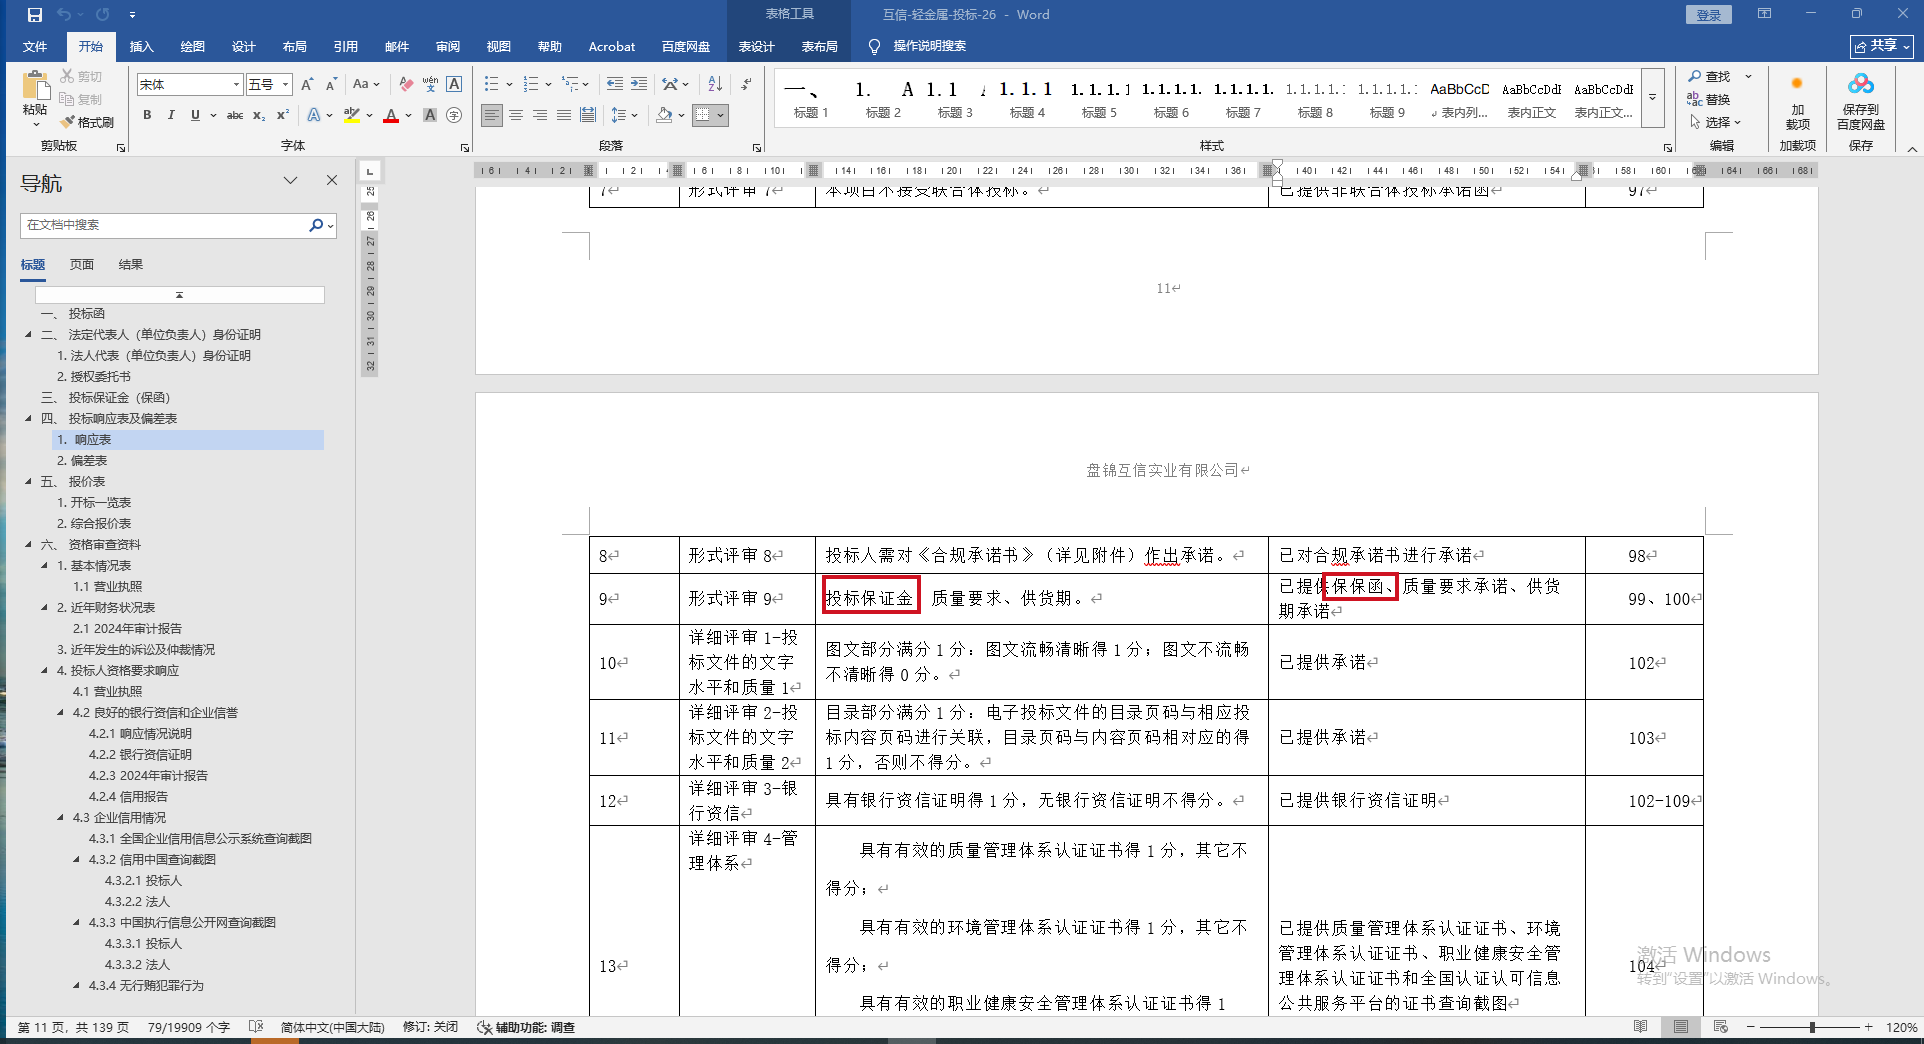Open the 表布局 table layout tab

coord(820,46)
